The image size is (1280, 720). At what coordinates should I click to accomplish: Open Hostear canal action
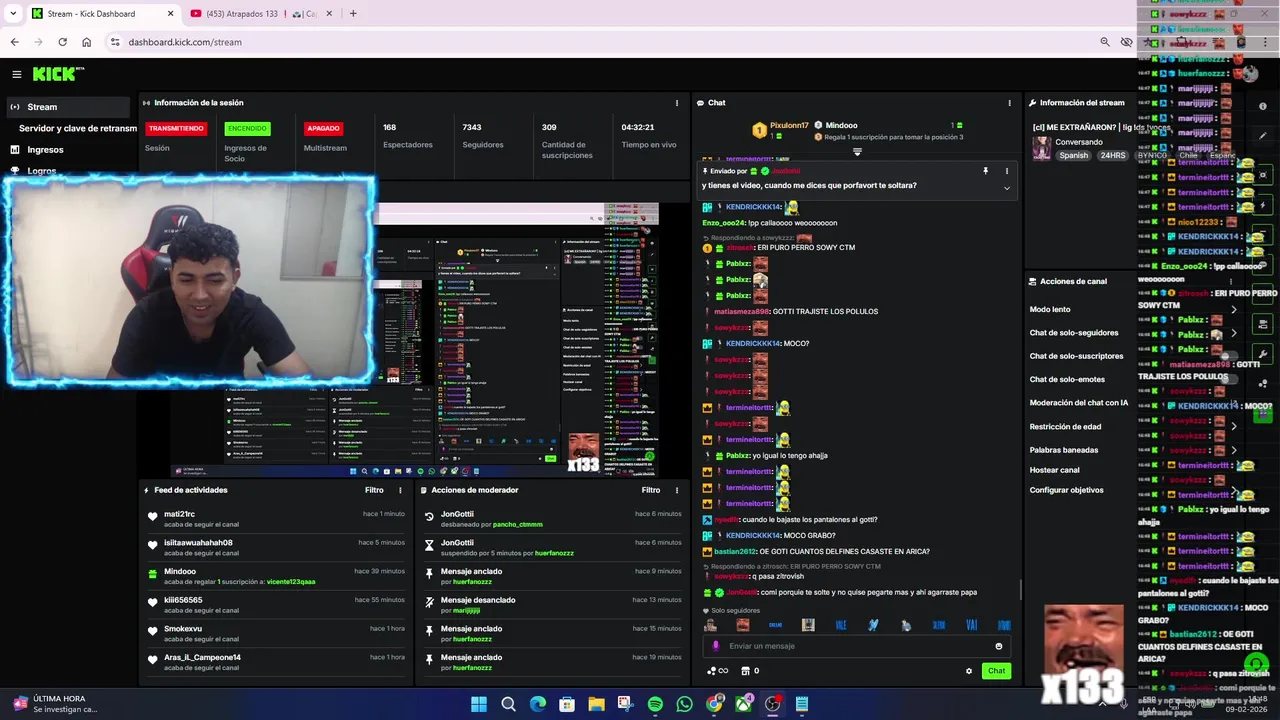coord(1054,470)
